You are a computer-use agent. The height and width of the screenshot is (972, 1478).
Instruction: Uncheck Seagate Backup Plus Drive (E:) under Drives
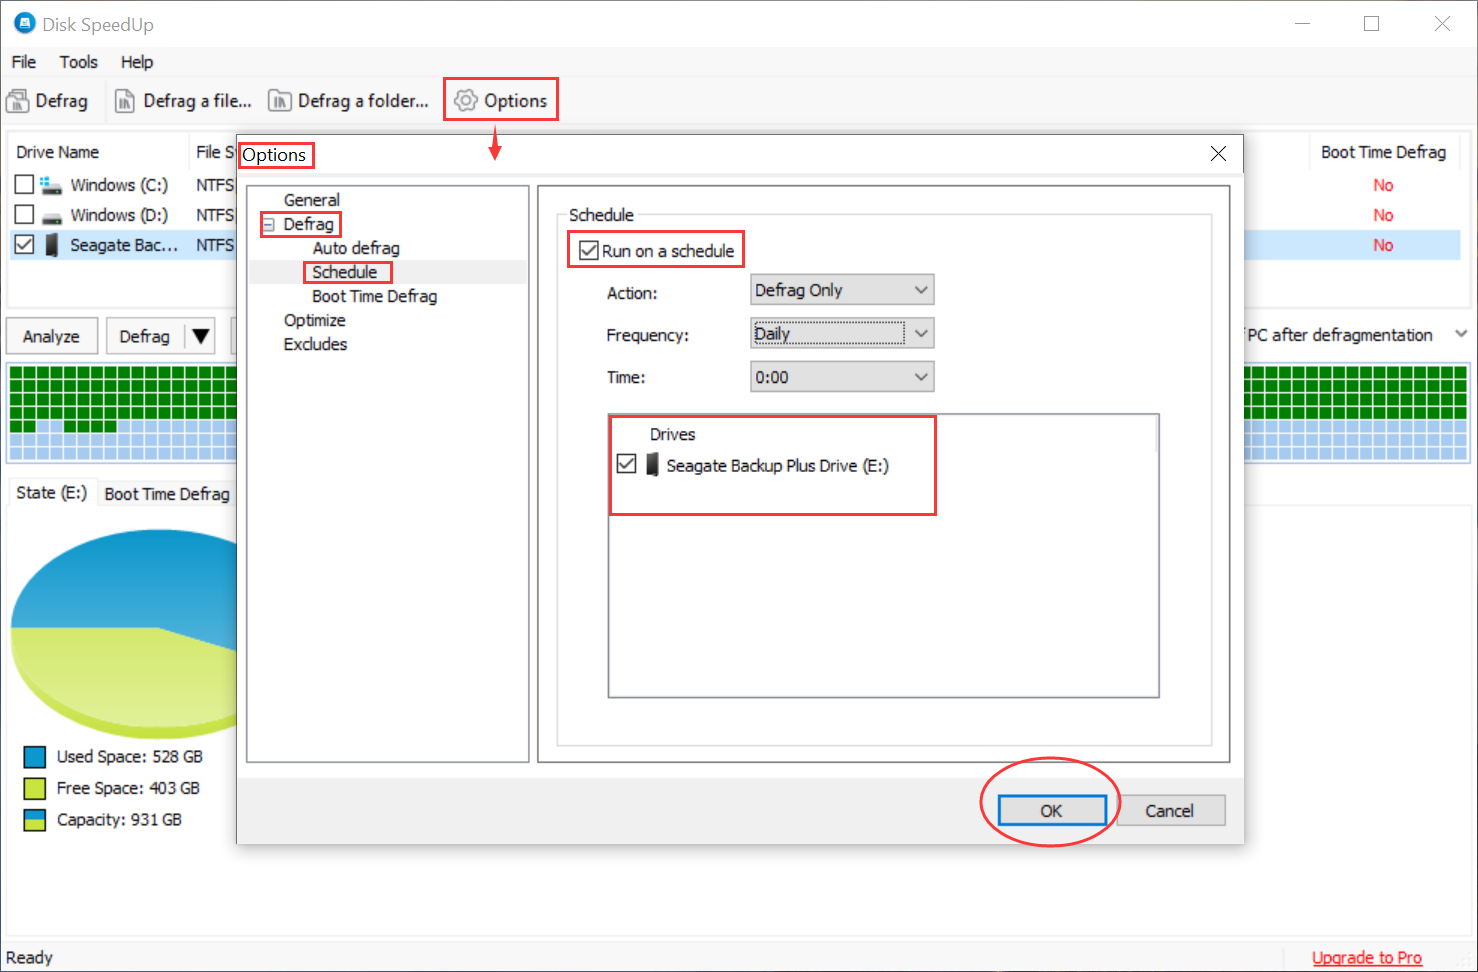(626, 463)
